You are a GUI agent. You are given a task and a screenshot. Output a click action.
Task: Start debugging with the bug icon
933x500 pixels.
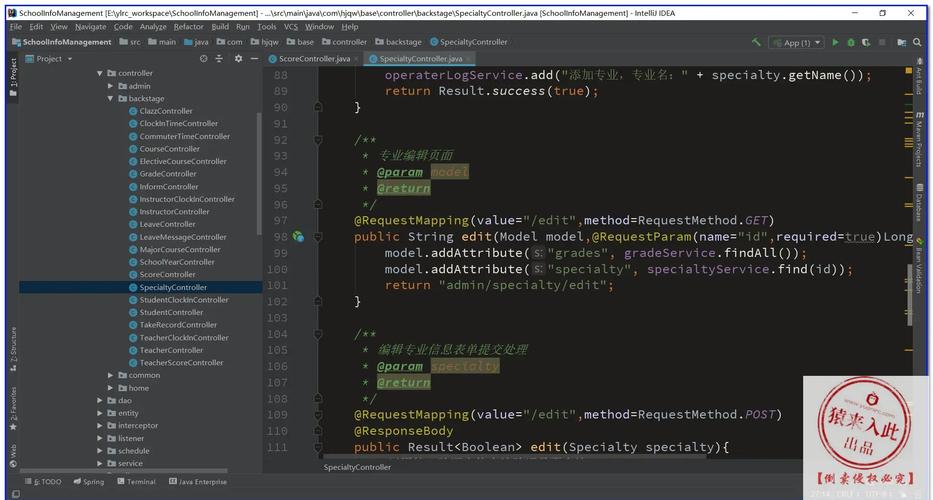851,42
